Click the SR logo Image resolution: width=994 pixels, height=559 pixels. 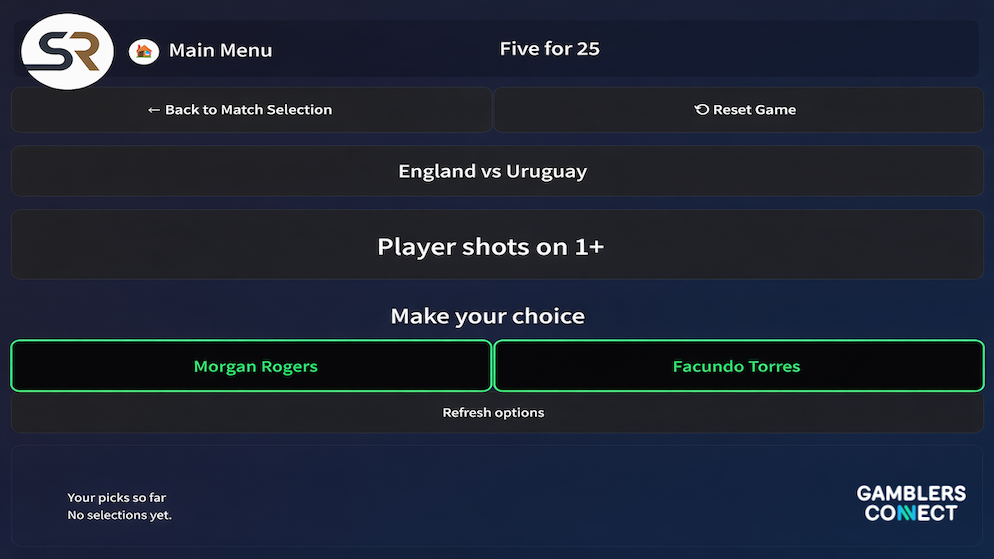pyautogui.click(x=67, y=51)
